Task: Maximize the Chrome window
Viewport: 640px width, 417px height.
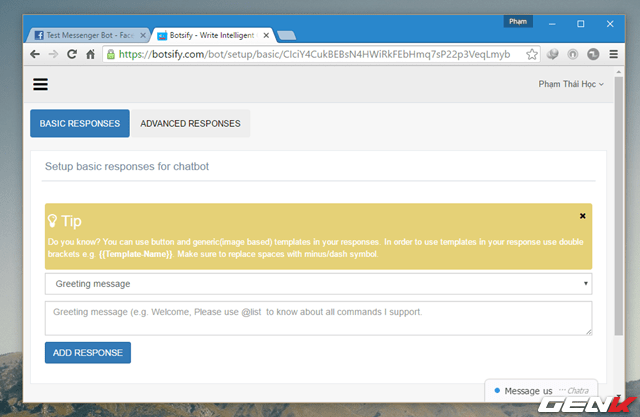Action: pos(580,24)
